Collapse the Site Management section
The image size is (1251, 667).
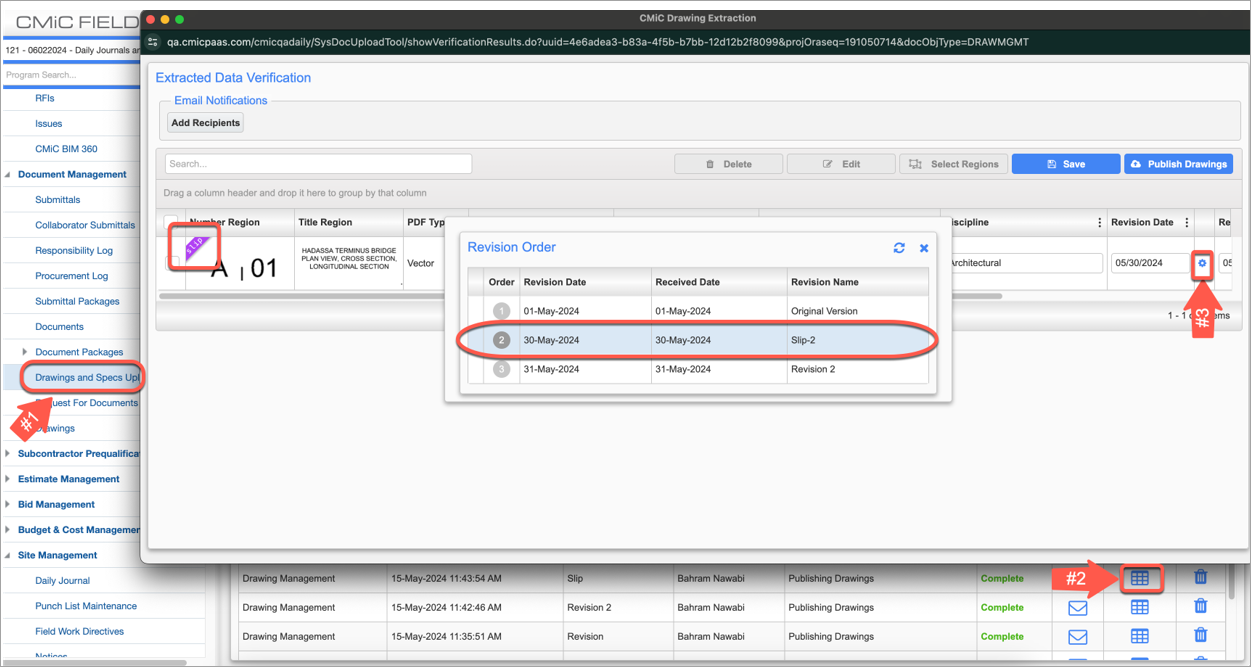pyautogui.click(x=8, y=556)
